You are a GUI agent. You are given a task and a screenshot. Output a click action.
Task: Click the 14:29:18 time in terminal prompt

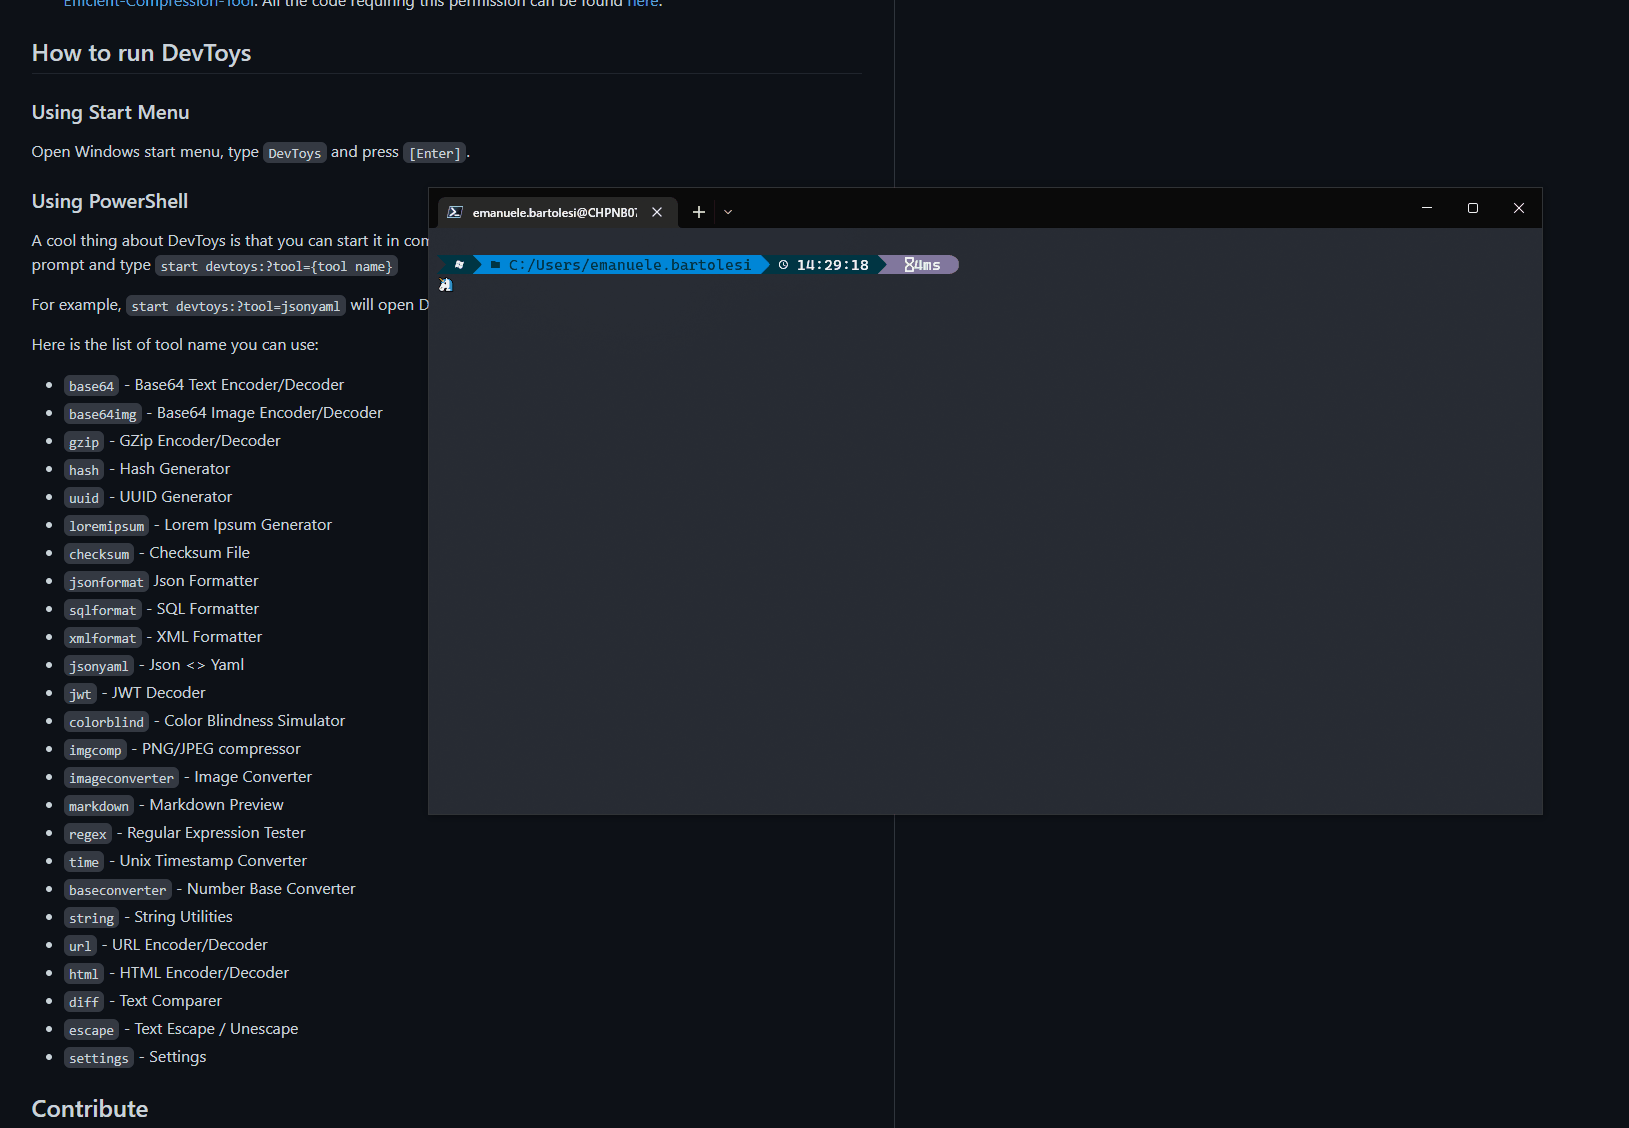[833, 265]
